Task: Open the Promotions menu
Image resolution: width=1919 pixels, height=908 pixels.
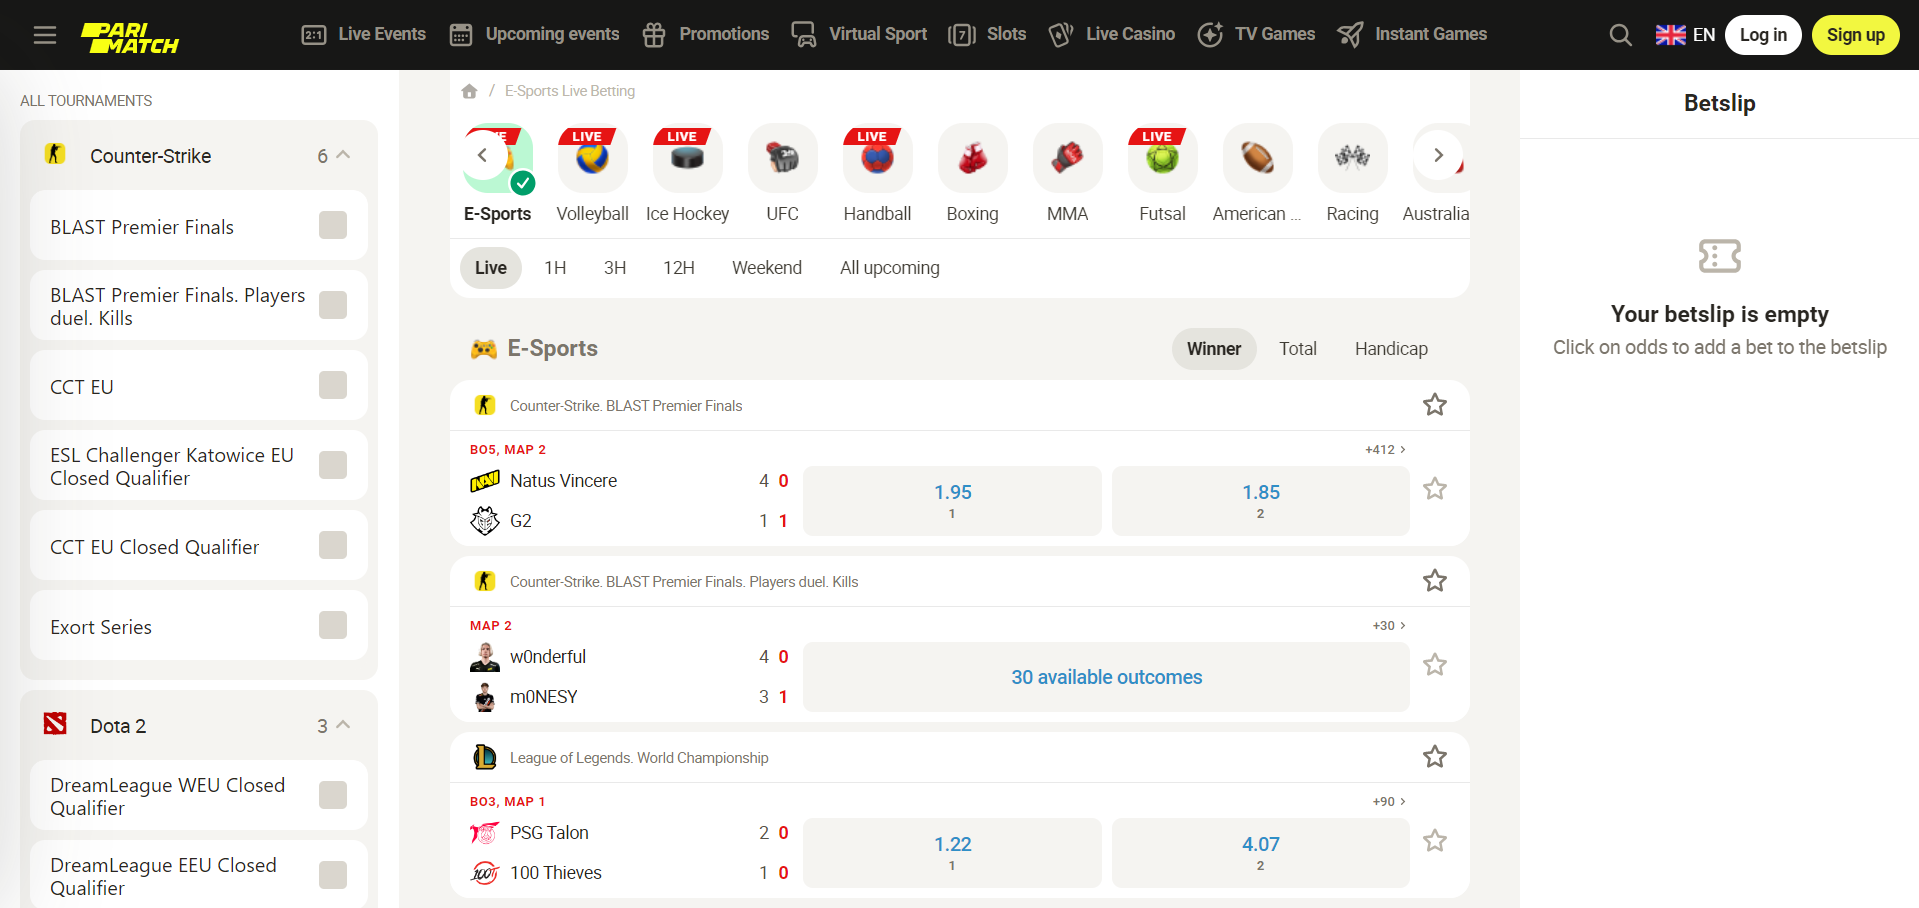Action: point(705,34)
